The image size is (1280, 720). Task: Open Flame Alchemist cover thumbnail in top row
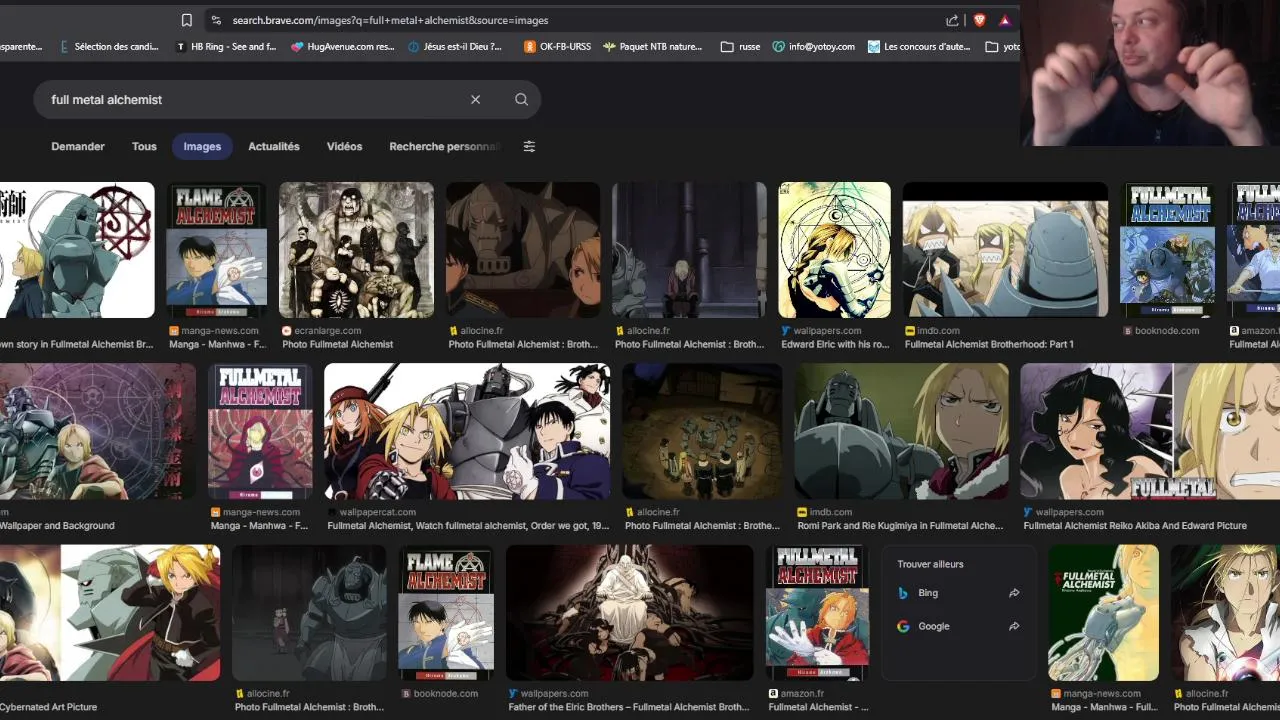pos(216,250)
